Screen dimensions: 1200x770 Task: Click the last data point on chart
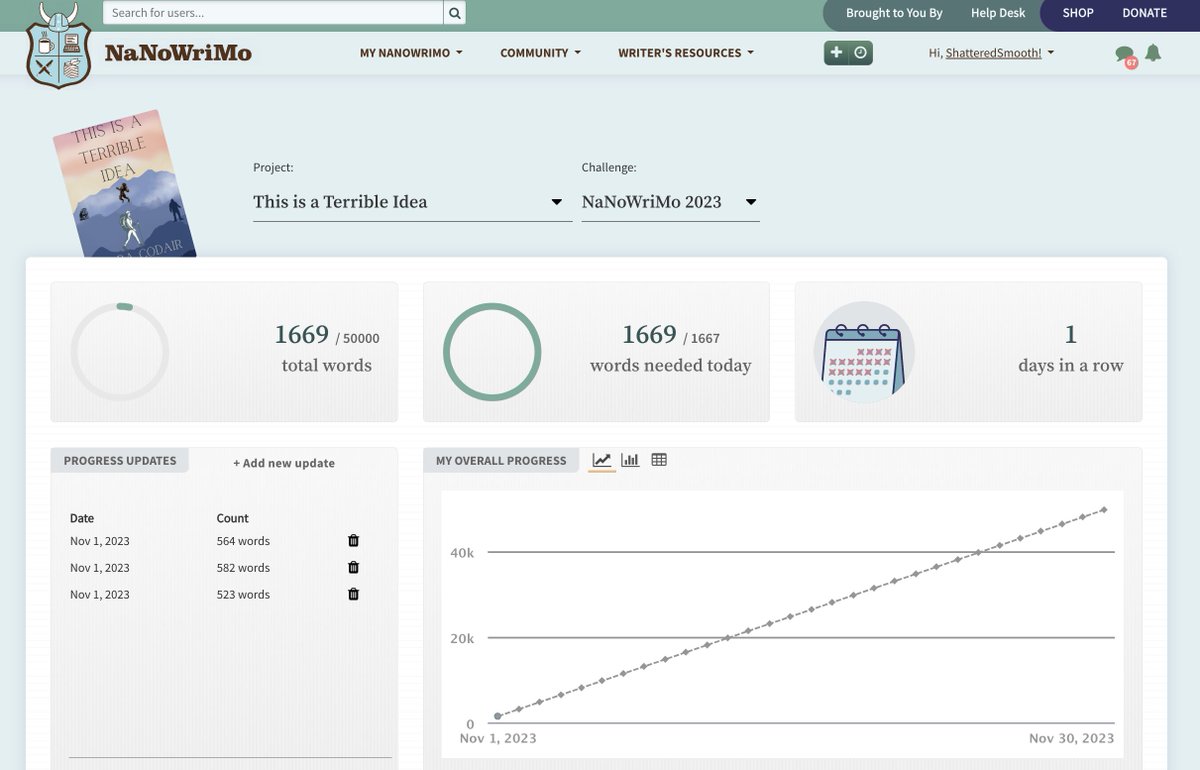[1104, 510]
